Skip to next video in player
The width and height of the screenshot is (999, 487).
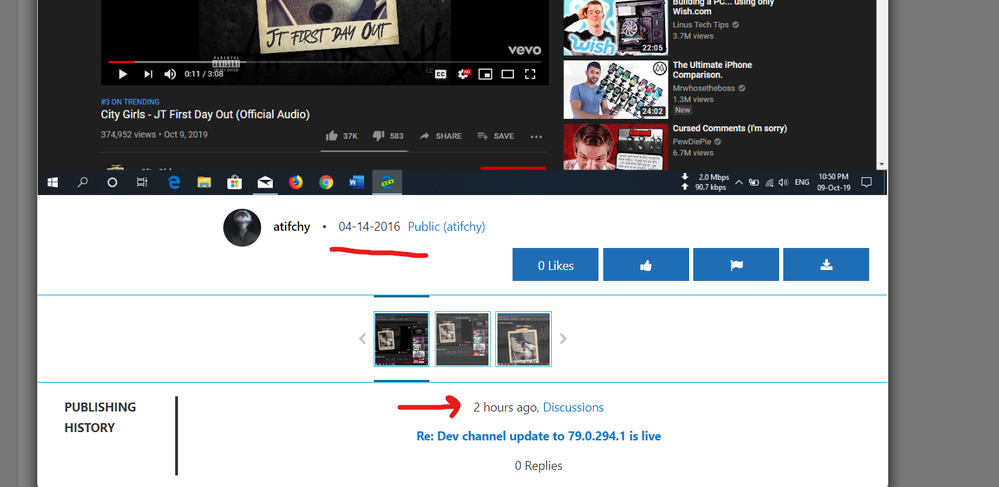(148, 75)
